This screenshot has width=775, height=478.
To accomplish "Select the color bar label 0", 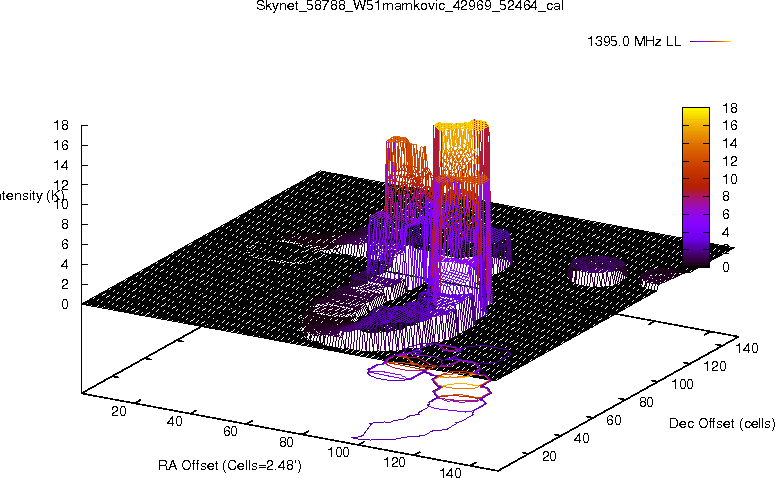I will (x=726, y=267).
